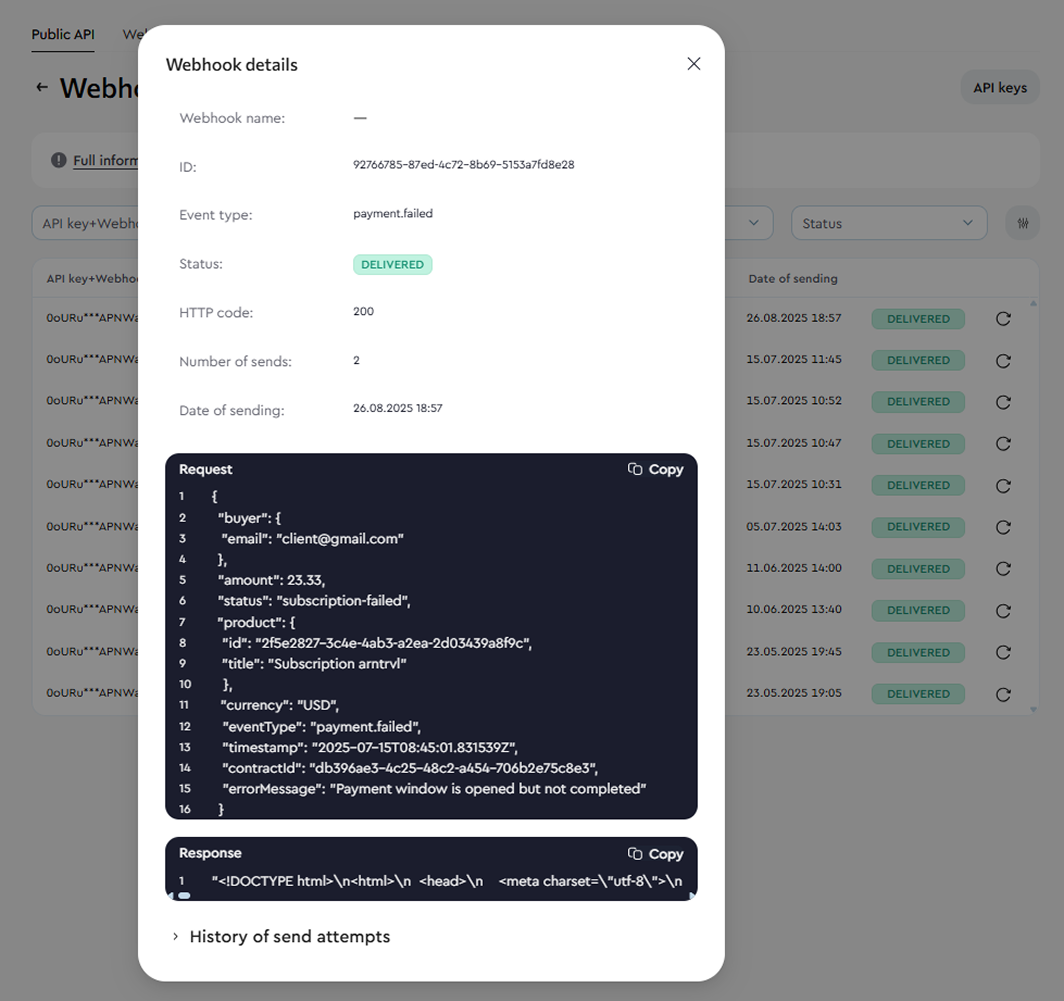Resend the 05.07.2025 14:03 webhook
The width and height of the screenshot is (1064, 1001).
(x=1003, y=527)
